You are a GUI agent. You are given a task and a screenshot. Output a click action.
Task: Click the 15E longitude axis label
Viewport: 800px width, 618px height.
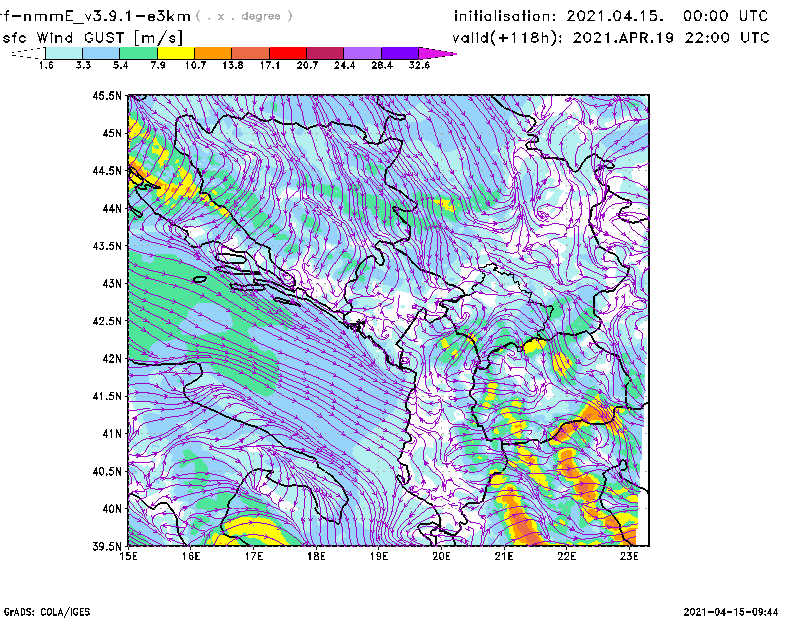tap(128, 556)
